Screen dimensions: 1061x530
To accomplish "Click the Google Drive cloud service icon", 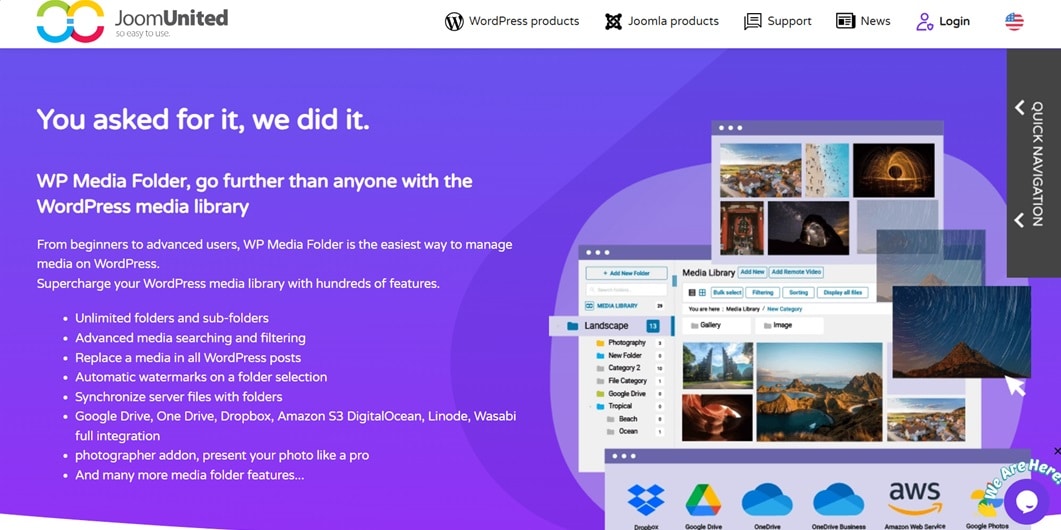I will (704, 502).
